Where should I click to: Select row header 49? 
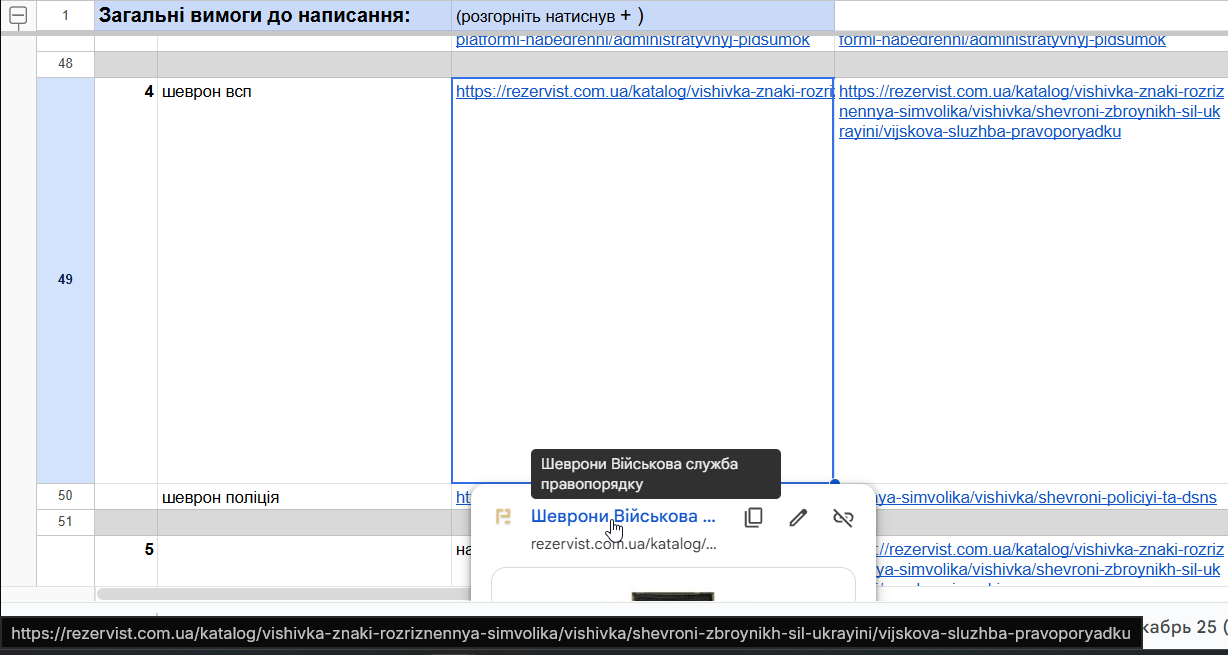[x=65, y=280]
